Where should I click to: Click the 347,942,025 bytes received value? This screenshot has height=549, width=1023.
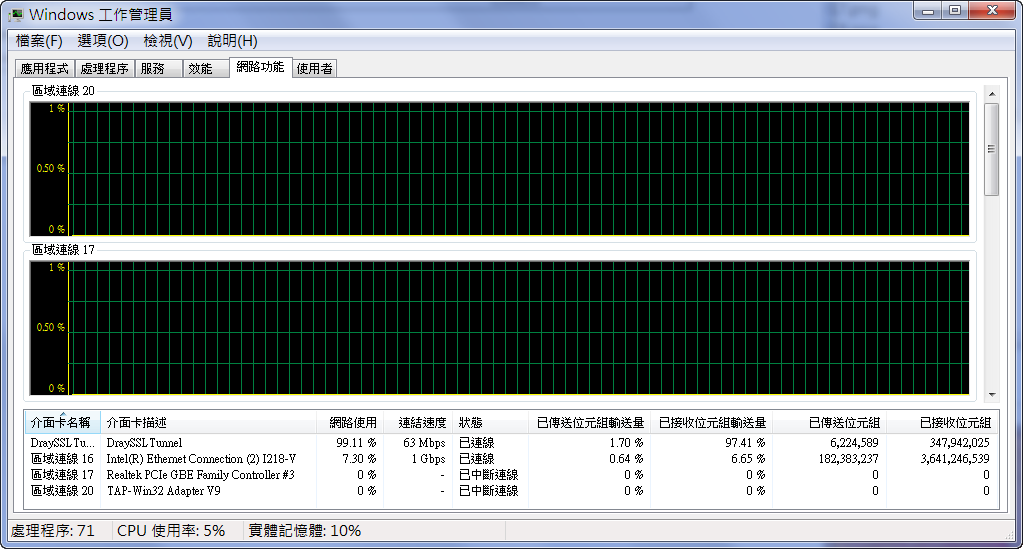pos(959,443)
